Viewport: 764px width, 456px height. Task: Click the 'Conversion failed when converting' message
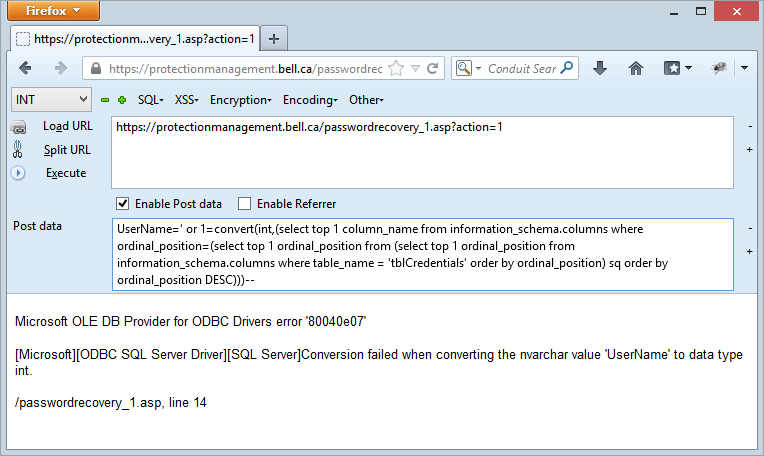tap(378, 362)
